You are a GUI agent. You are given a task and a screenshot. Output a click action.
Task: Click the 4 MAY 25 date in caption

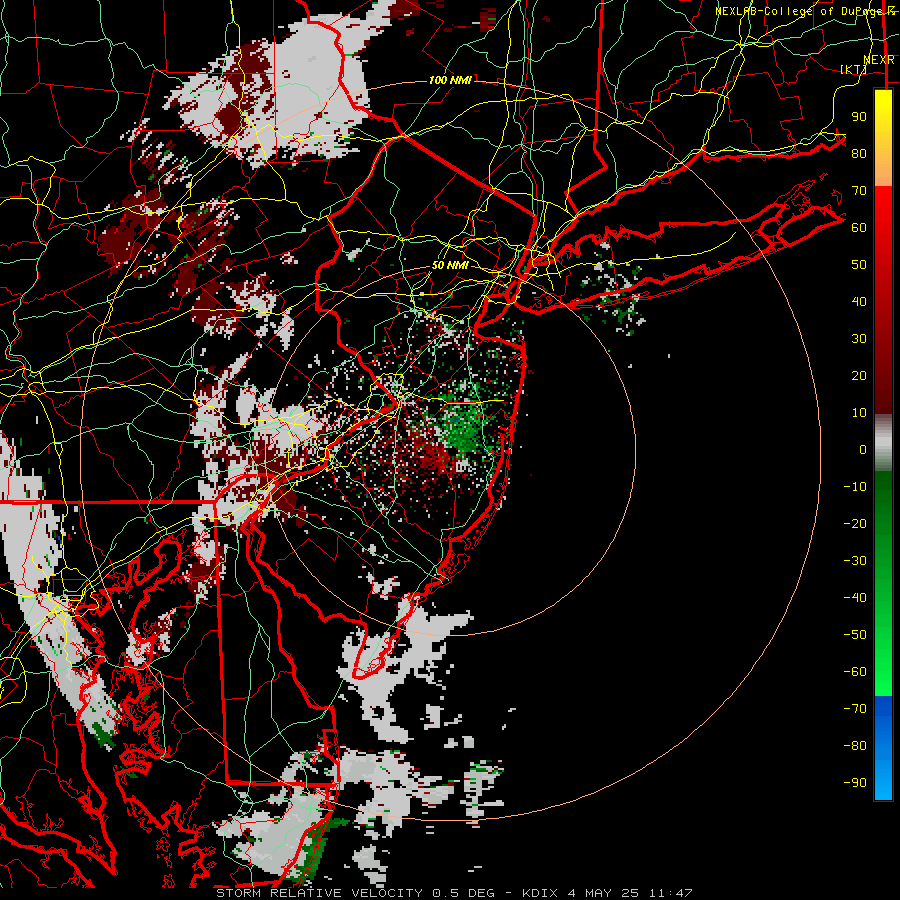point(603,893)
